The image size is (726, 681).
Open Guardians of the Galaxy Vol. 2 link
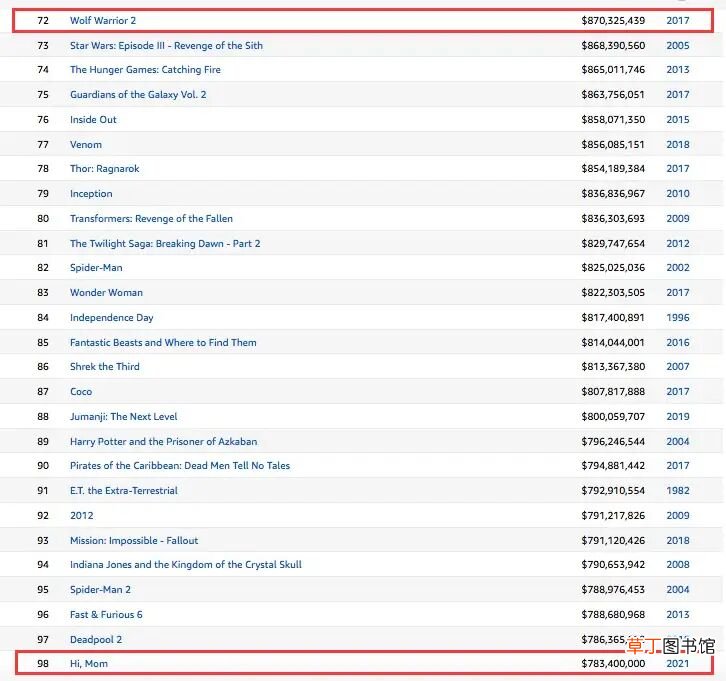[138, 94]
